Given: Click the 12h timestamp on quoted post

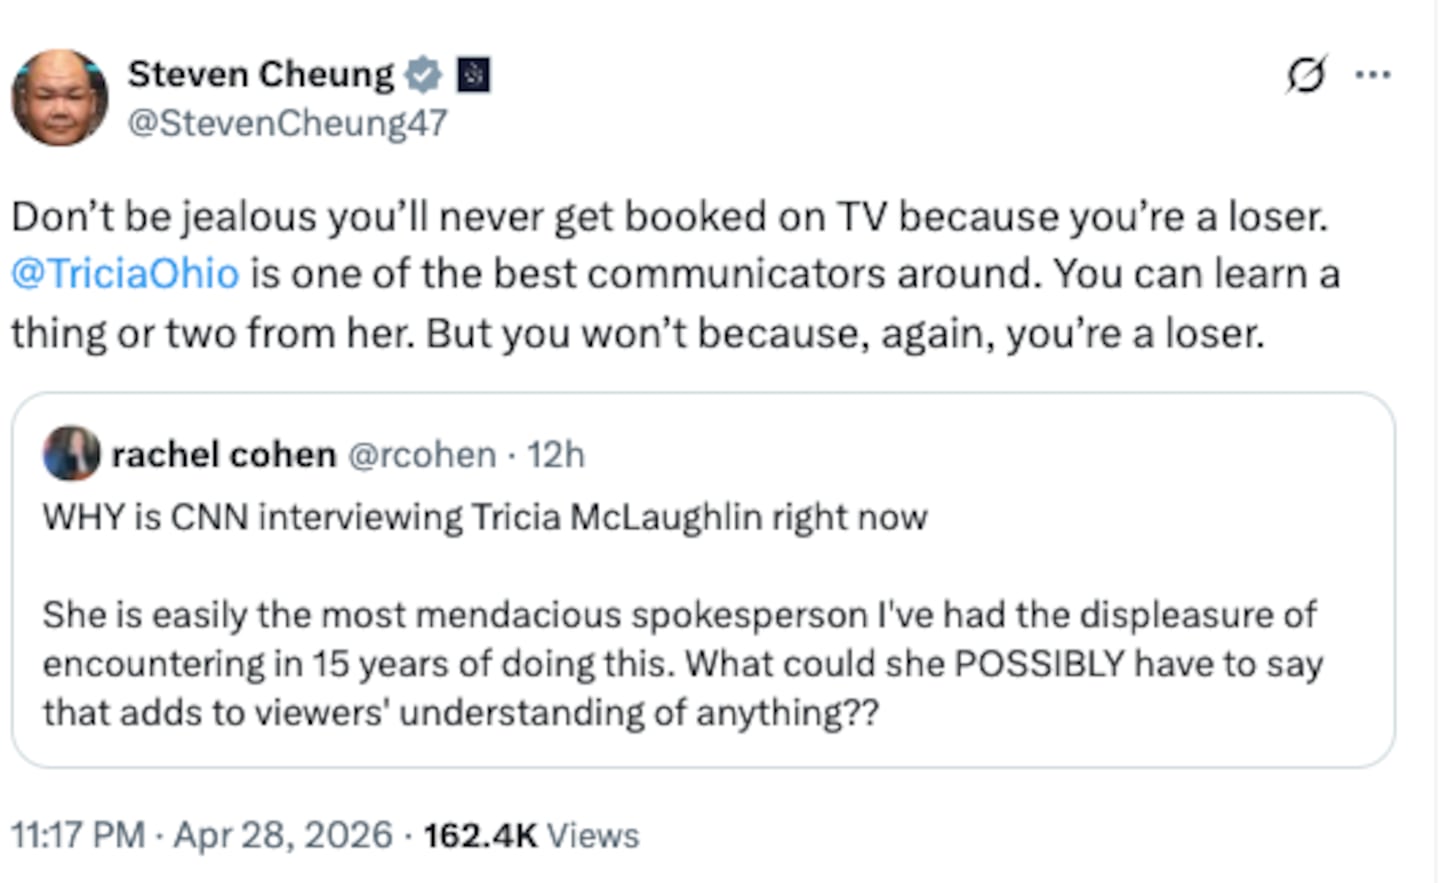Looking at the screenshot, I should [x=556, y=455].
